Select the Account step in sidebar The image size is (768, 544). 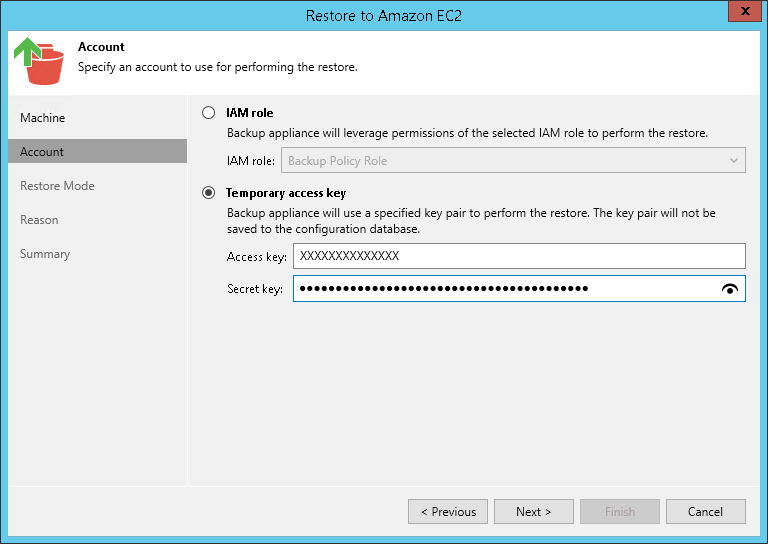[97, 151]
